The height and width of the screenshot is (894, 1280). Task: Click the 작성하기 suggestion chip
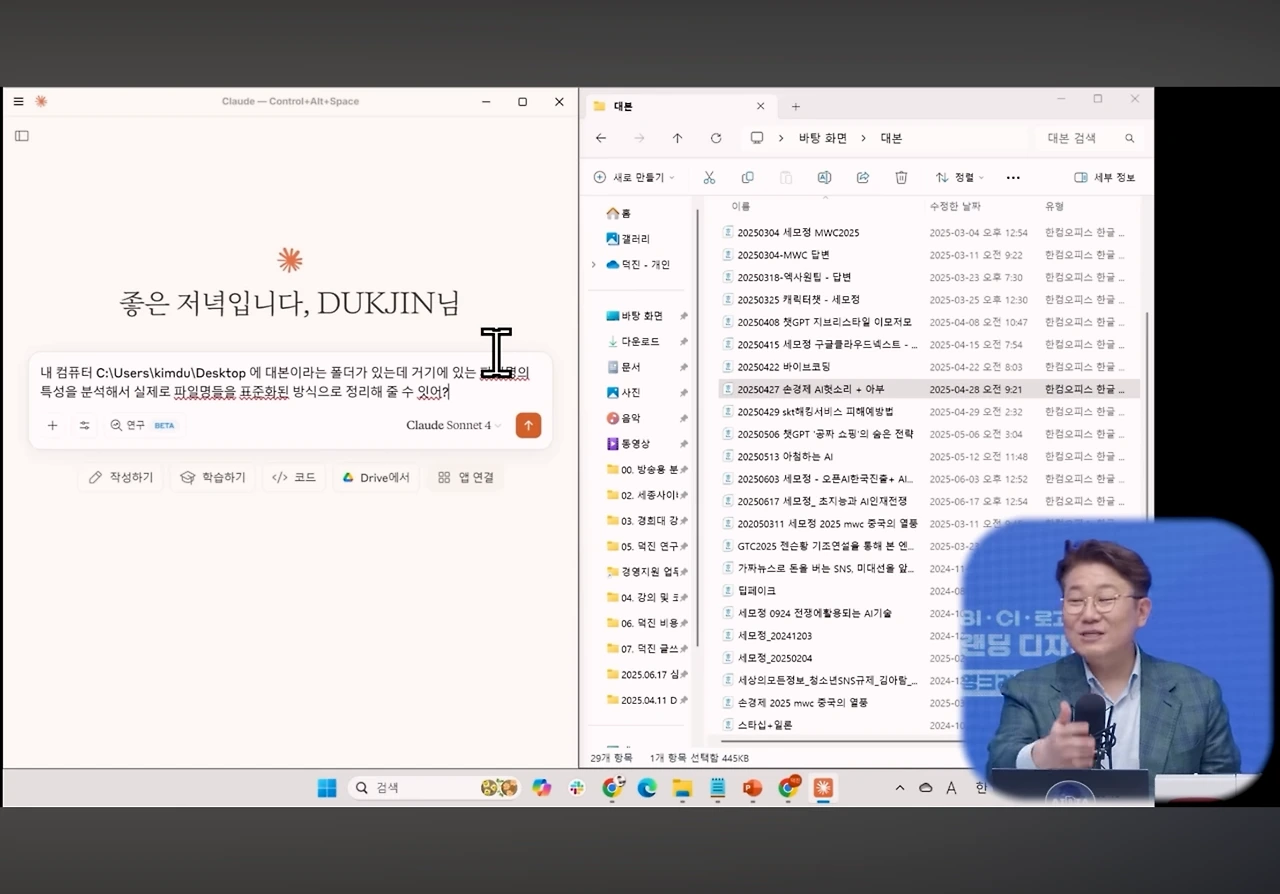[x=121, y=478]
